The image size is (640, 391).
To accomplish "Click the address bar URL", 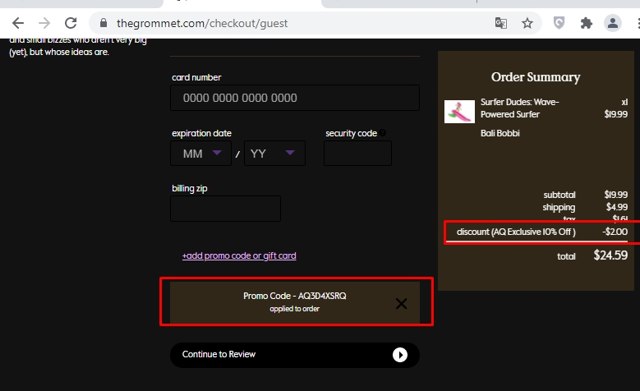I will (x=202, y=23).
